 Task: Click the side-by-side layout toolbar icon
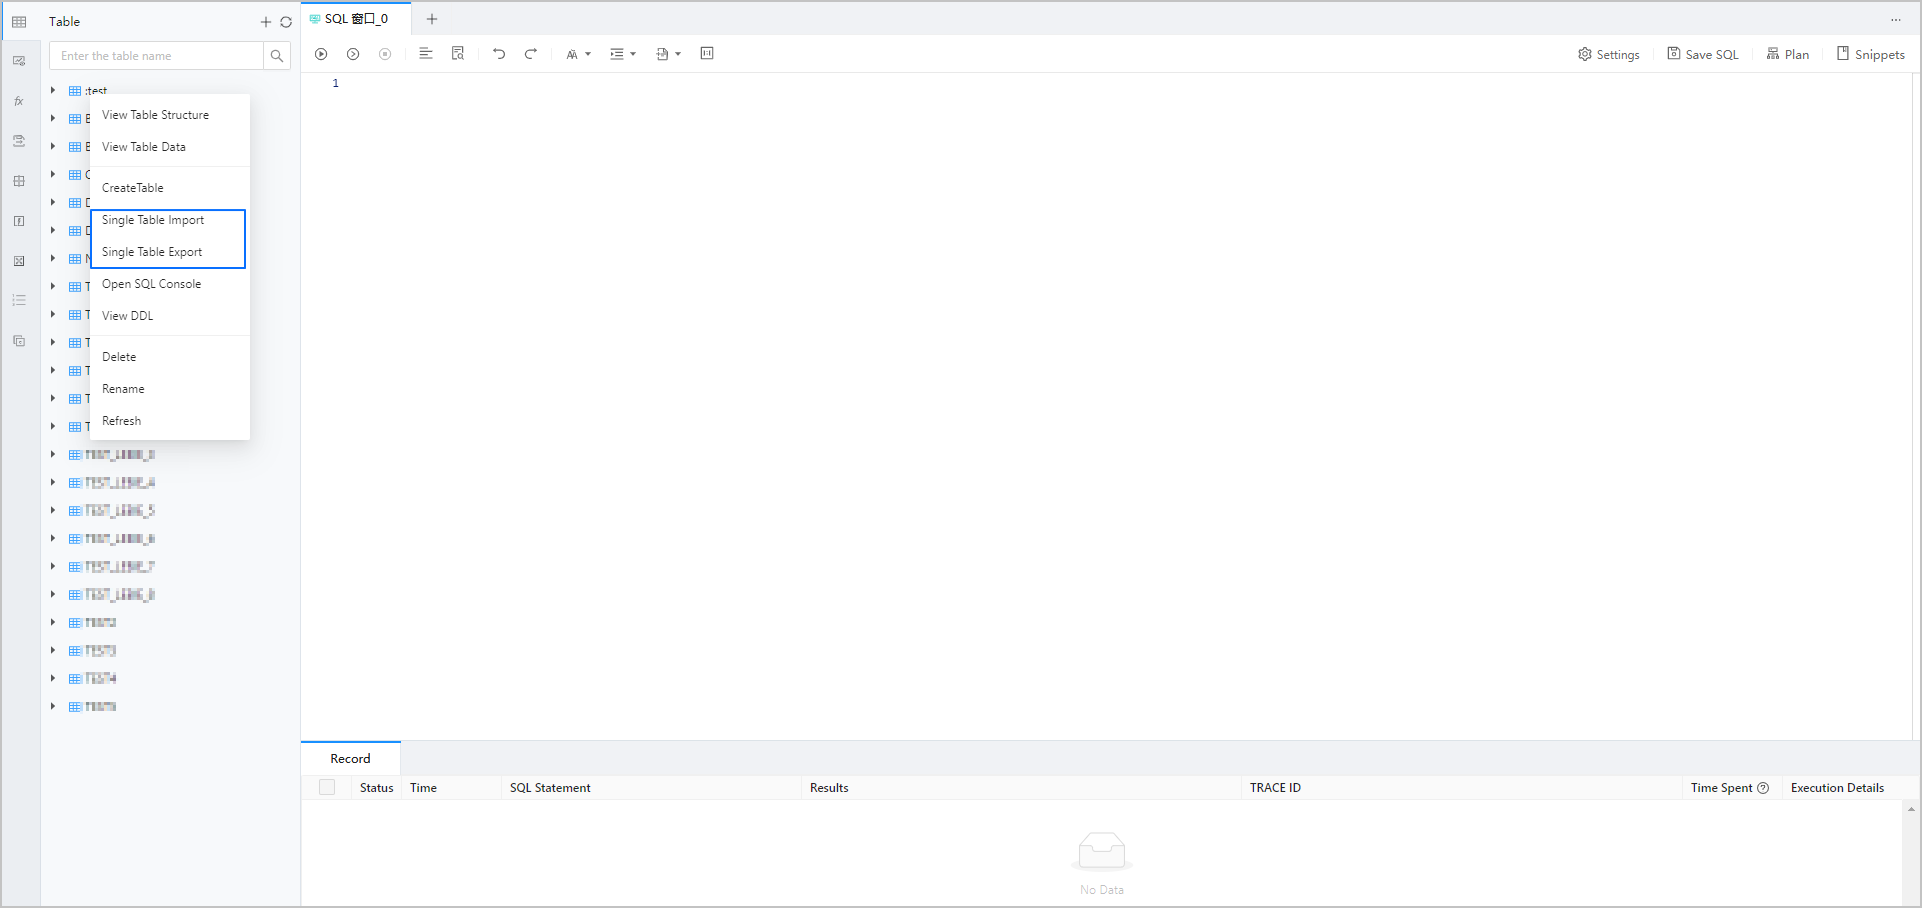707,54
